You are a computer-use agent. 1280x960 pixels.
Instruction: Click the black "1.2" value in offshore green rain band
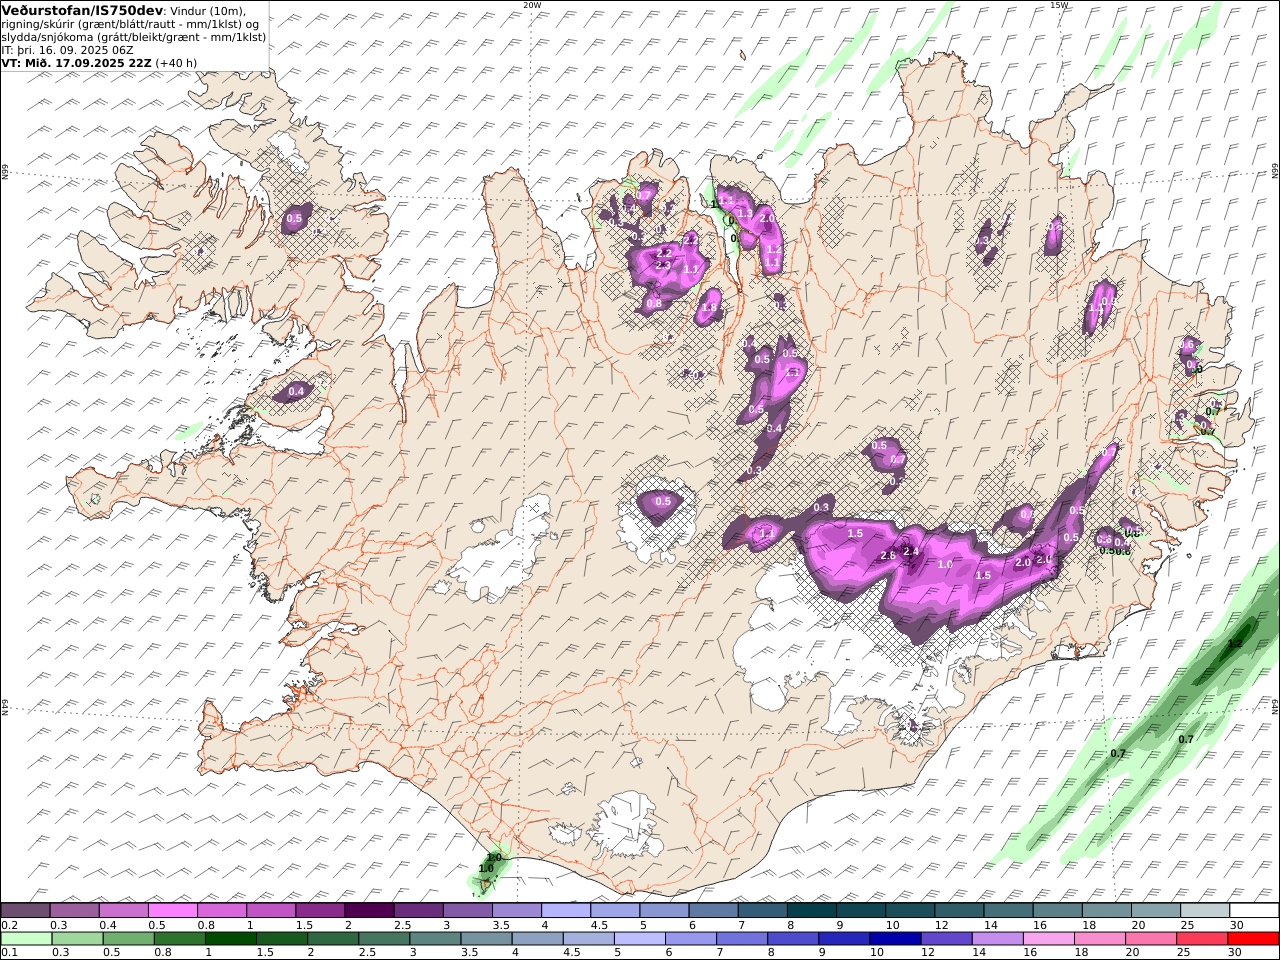click(x=1235, y=644)
